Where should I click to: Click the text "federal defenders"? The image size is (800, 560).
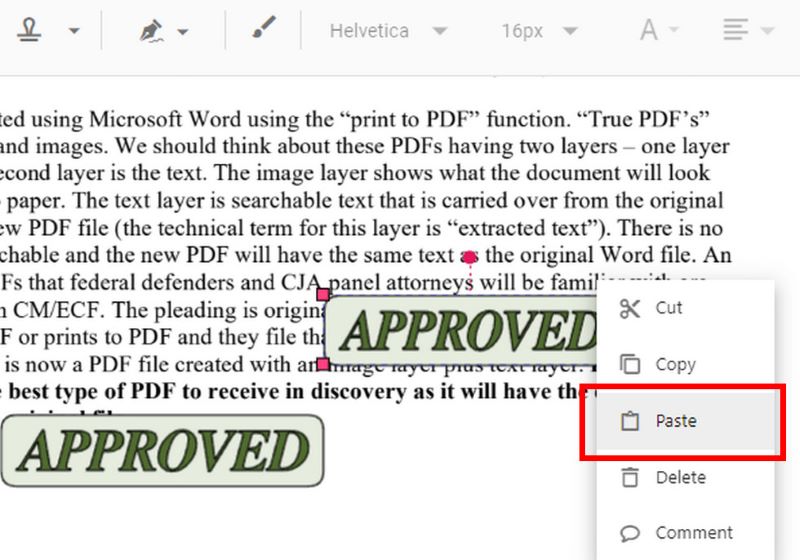point(153,283)
